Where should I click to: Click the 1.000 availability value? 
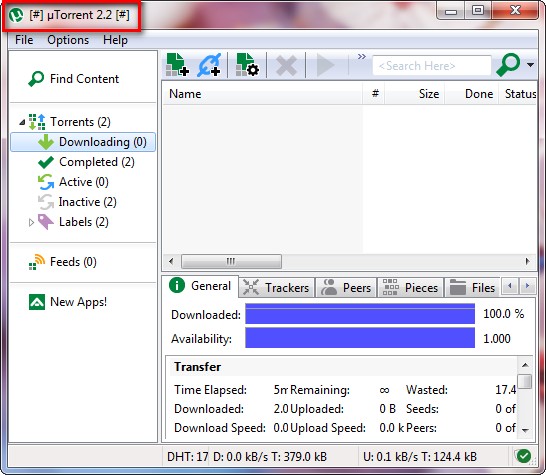pos(497,338)
